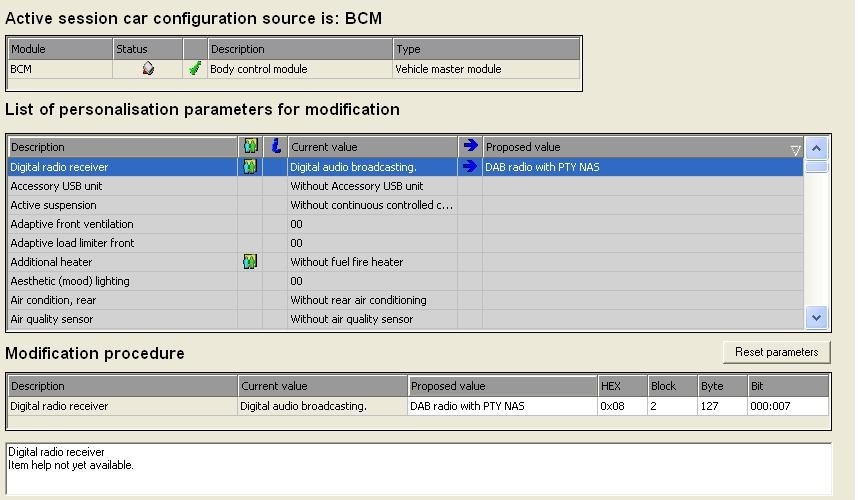Viewport: 858px width, 500px height.
Task: Select the Accessory USB unit row
Action: [405, 186]
